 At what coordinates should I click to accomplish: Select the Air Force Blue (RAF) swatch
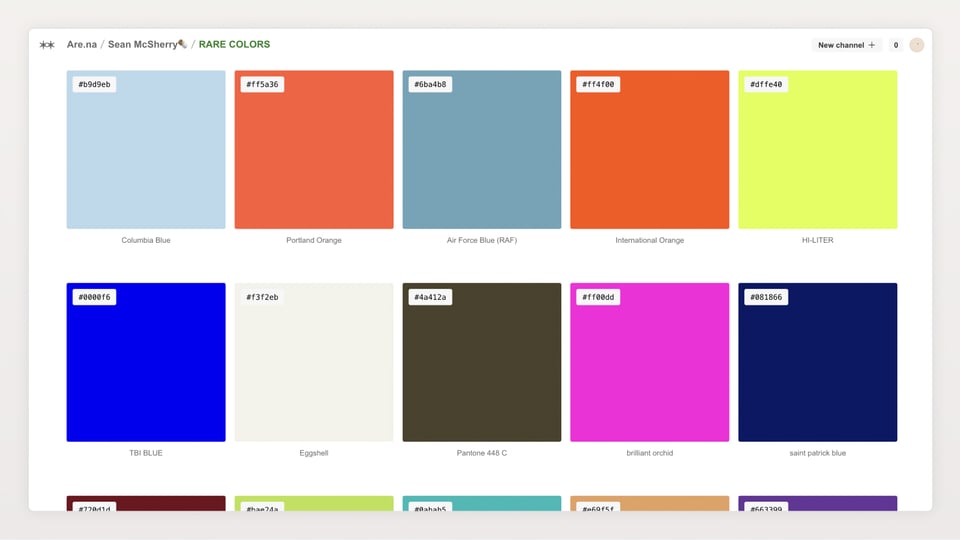pyautogui.click(x=482, y=150)
